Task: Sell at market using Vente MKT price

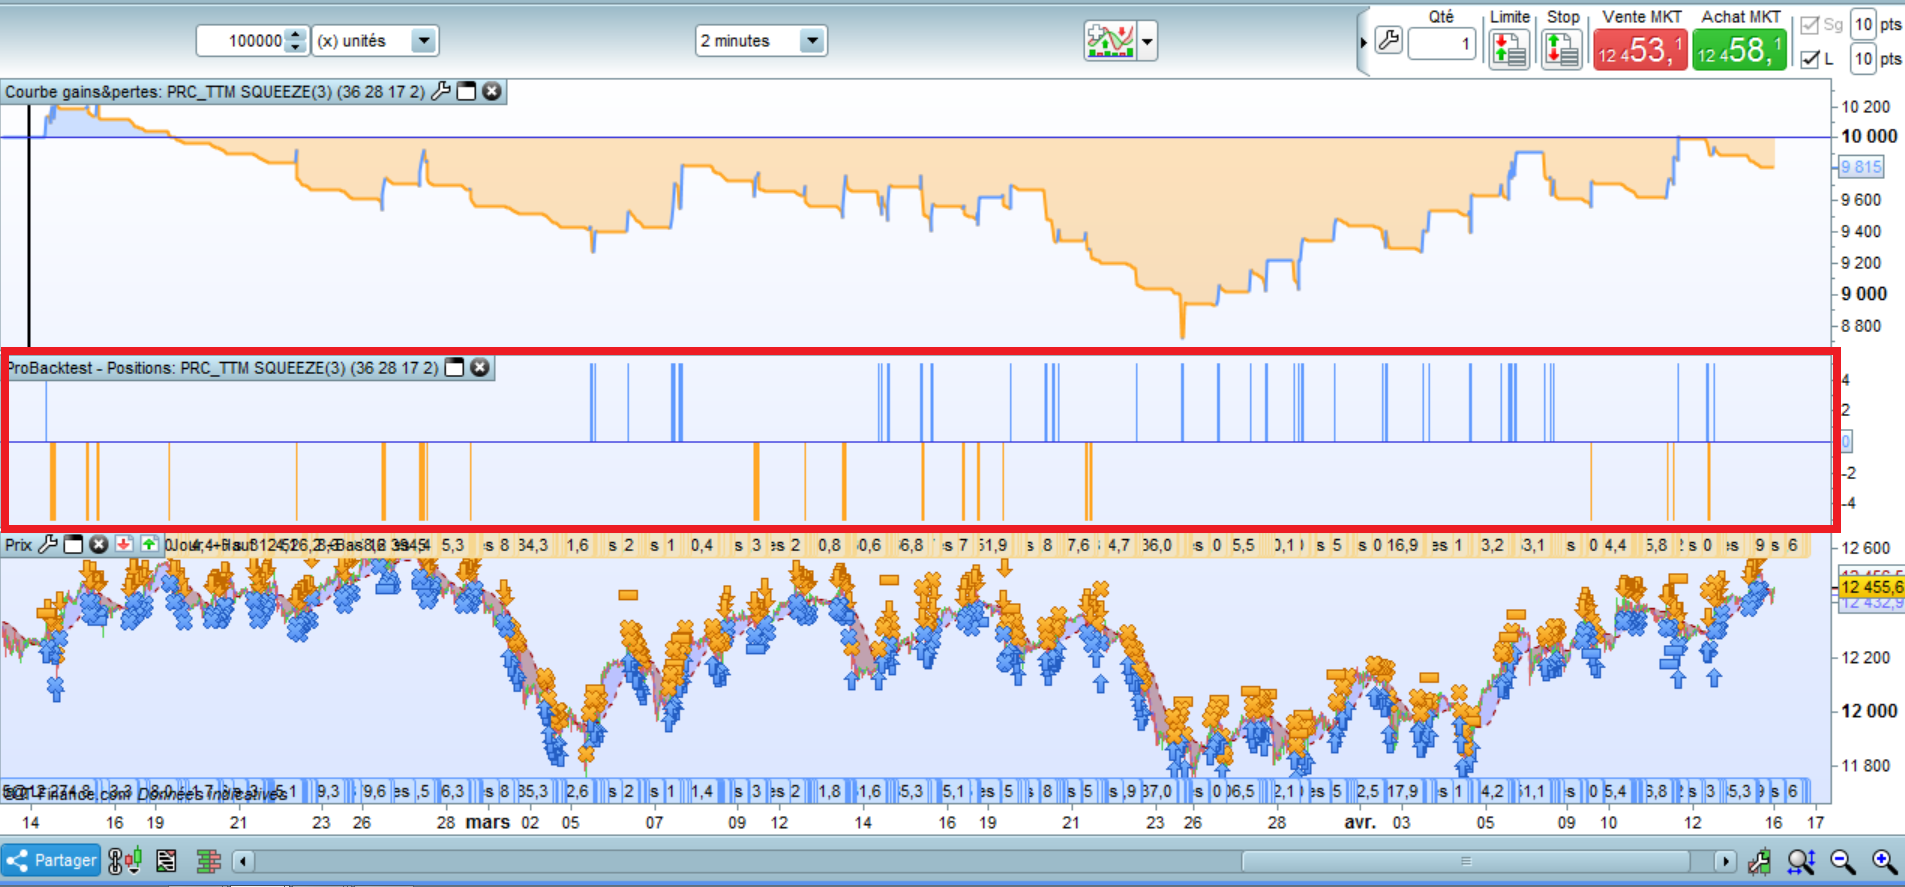Action: pyautogui.click(x=1640, y=49)
